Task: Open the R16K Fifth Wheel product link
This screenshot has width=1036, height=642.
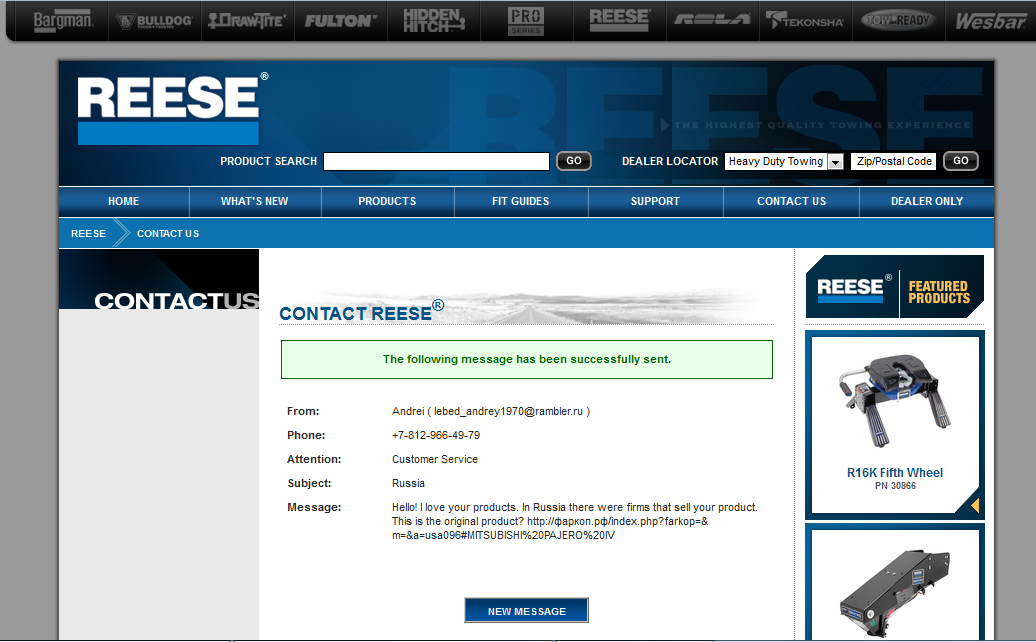Action: point(895,473)
